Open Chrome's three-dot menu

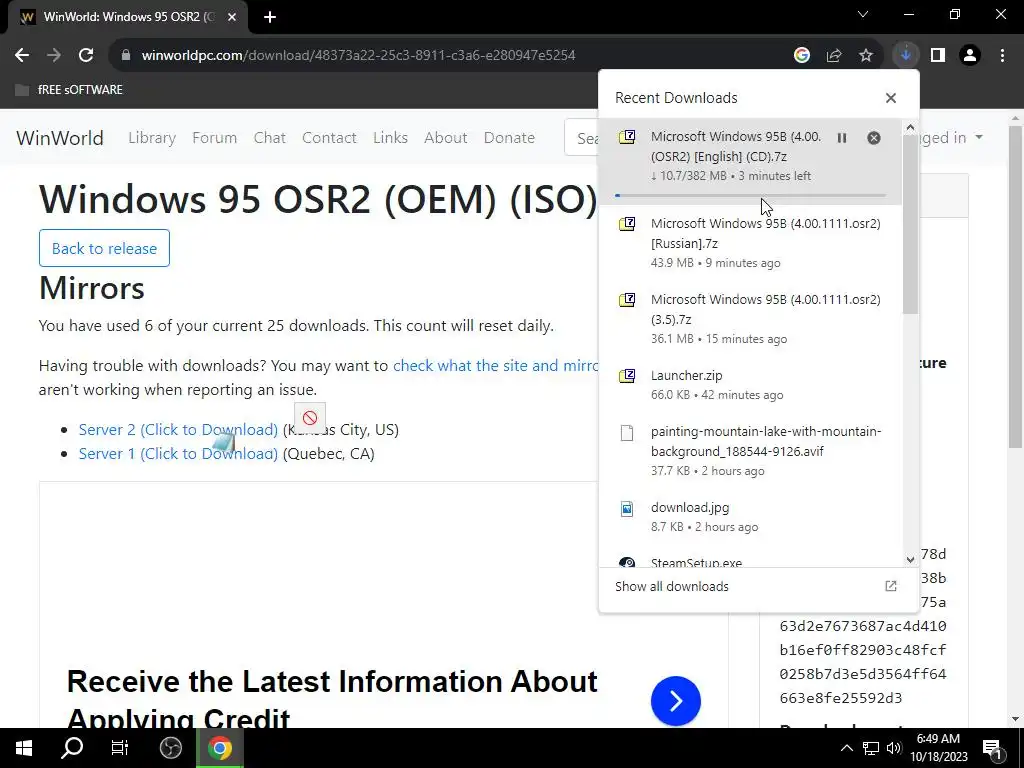[x=1002, y=56]
